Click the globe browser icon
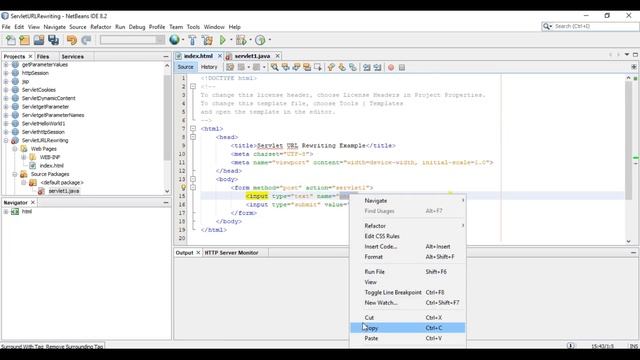This screenshot has width=640, height=360. 174,40
